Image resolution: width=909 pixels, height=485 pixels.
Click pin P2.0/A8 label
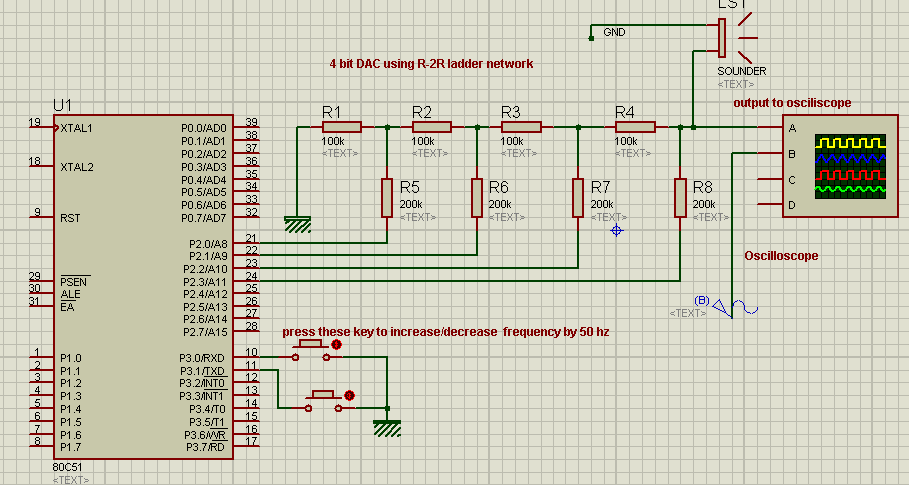(208, 244)
